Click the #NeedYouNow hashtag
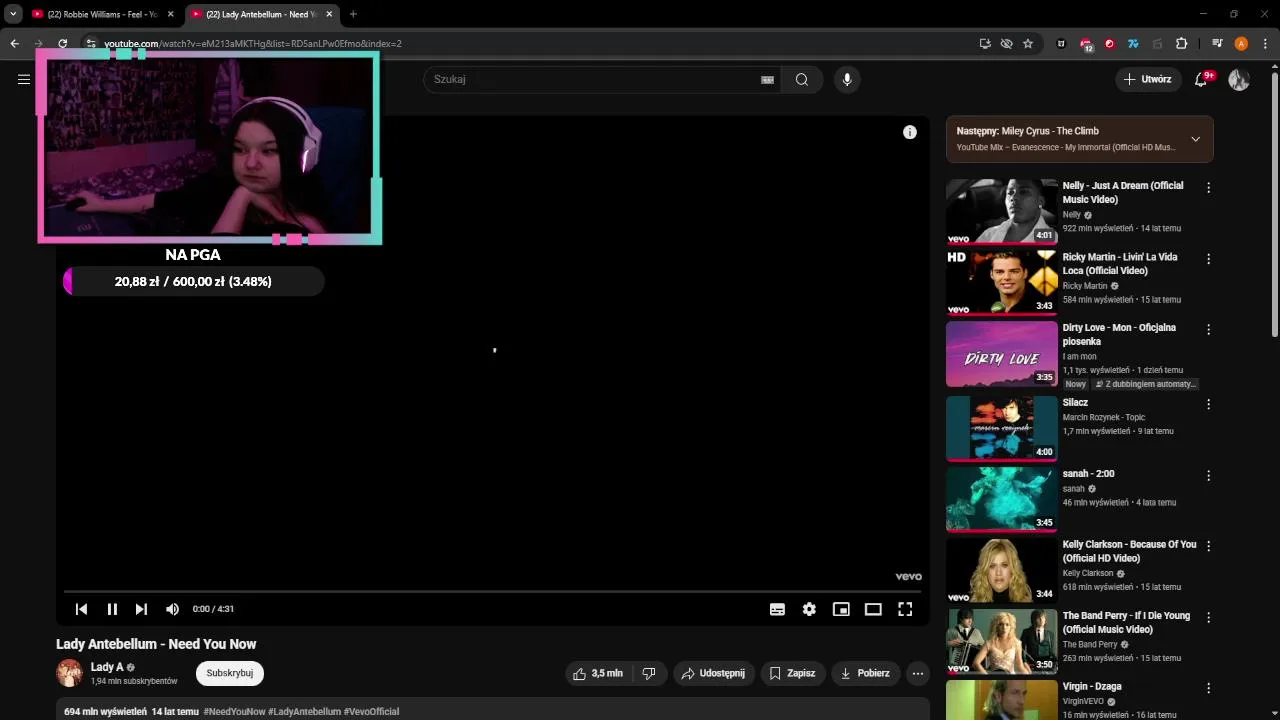 point(234,712)
